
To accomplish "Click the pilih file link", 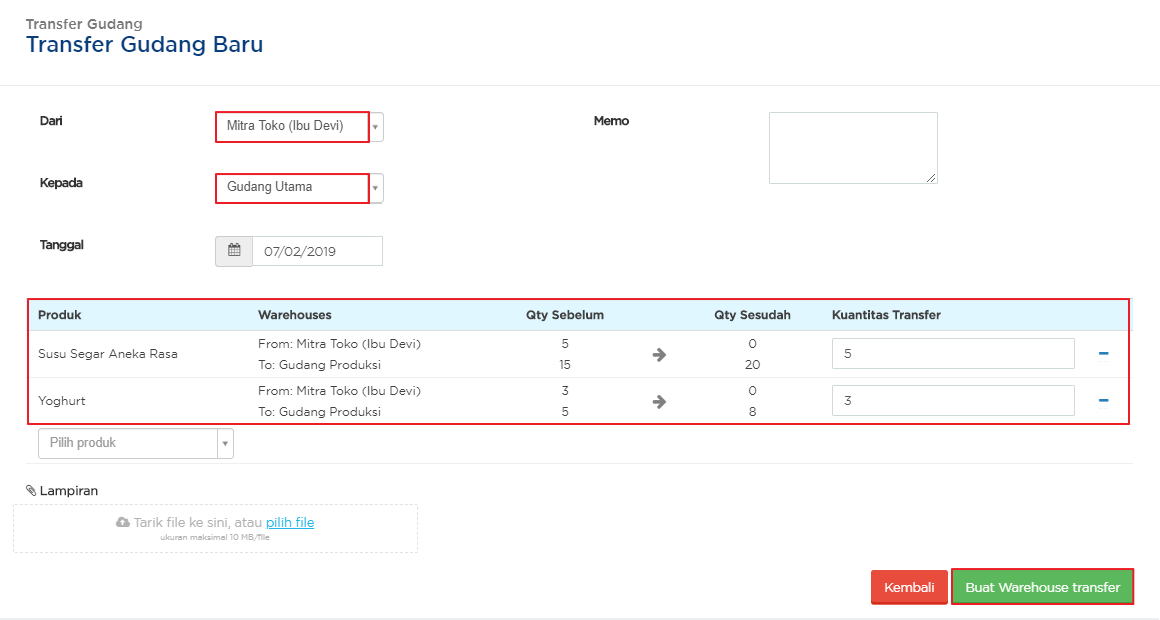I will (290, 522).
